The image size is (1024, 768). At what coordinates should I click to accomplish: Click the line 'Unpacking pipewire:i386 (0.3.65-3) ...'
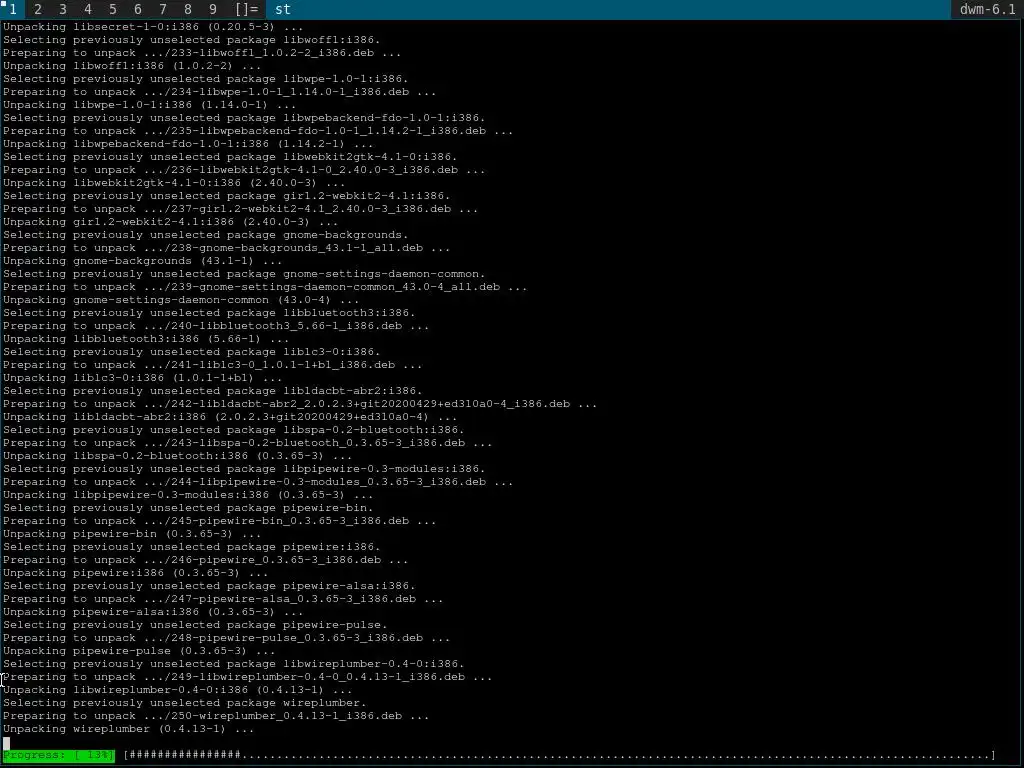pos(135,573)
